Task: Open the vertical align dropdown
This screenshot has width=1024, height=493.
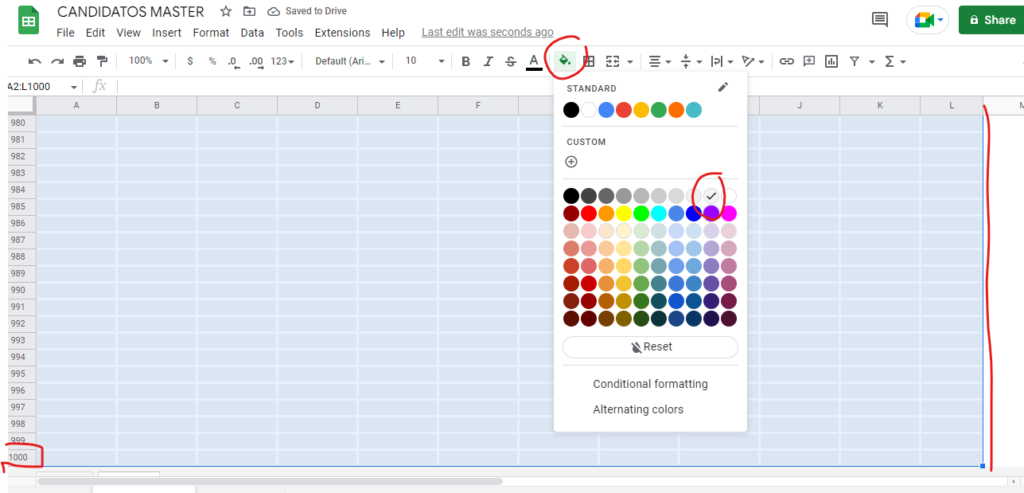Action: (x=692, y=61)
